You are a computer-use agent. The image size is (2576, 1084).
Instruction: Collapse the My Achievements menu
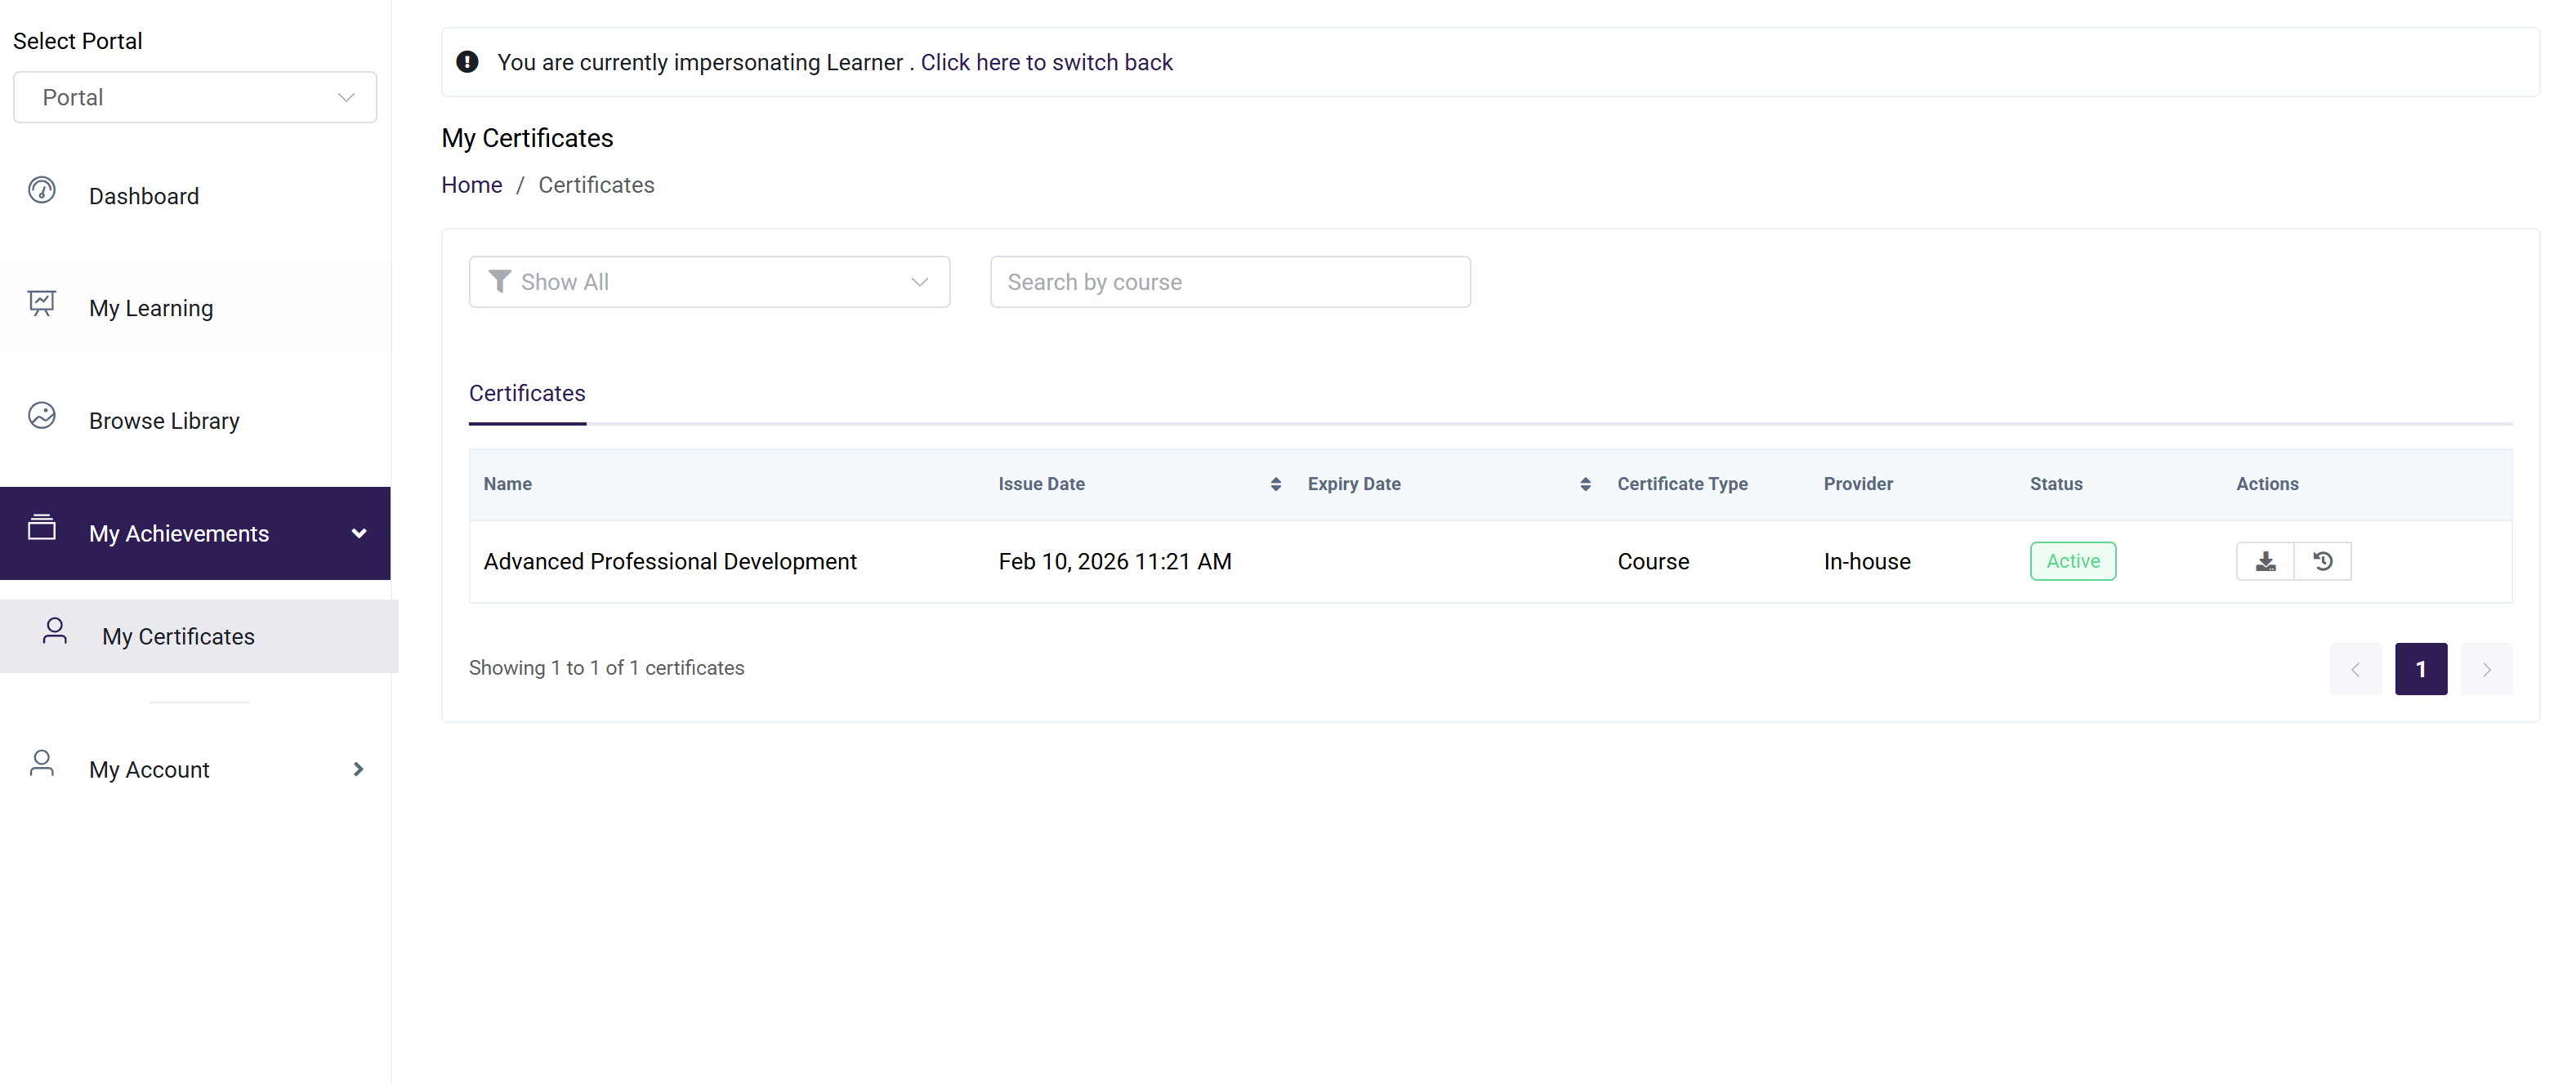pyautogui.click(x=359, y=533)
